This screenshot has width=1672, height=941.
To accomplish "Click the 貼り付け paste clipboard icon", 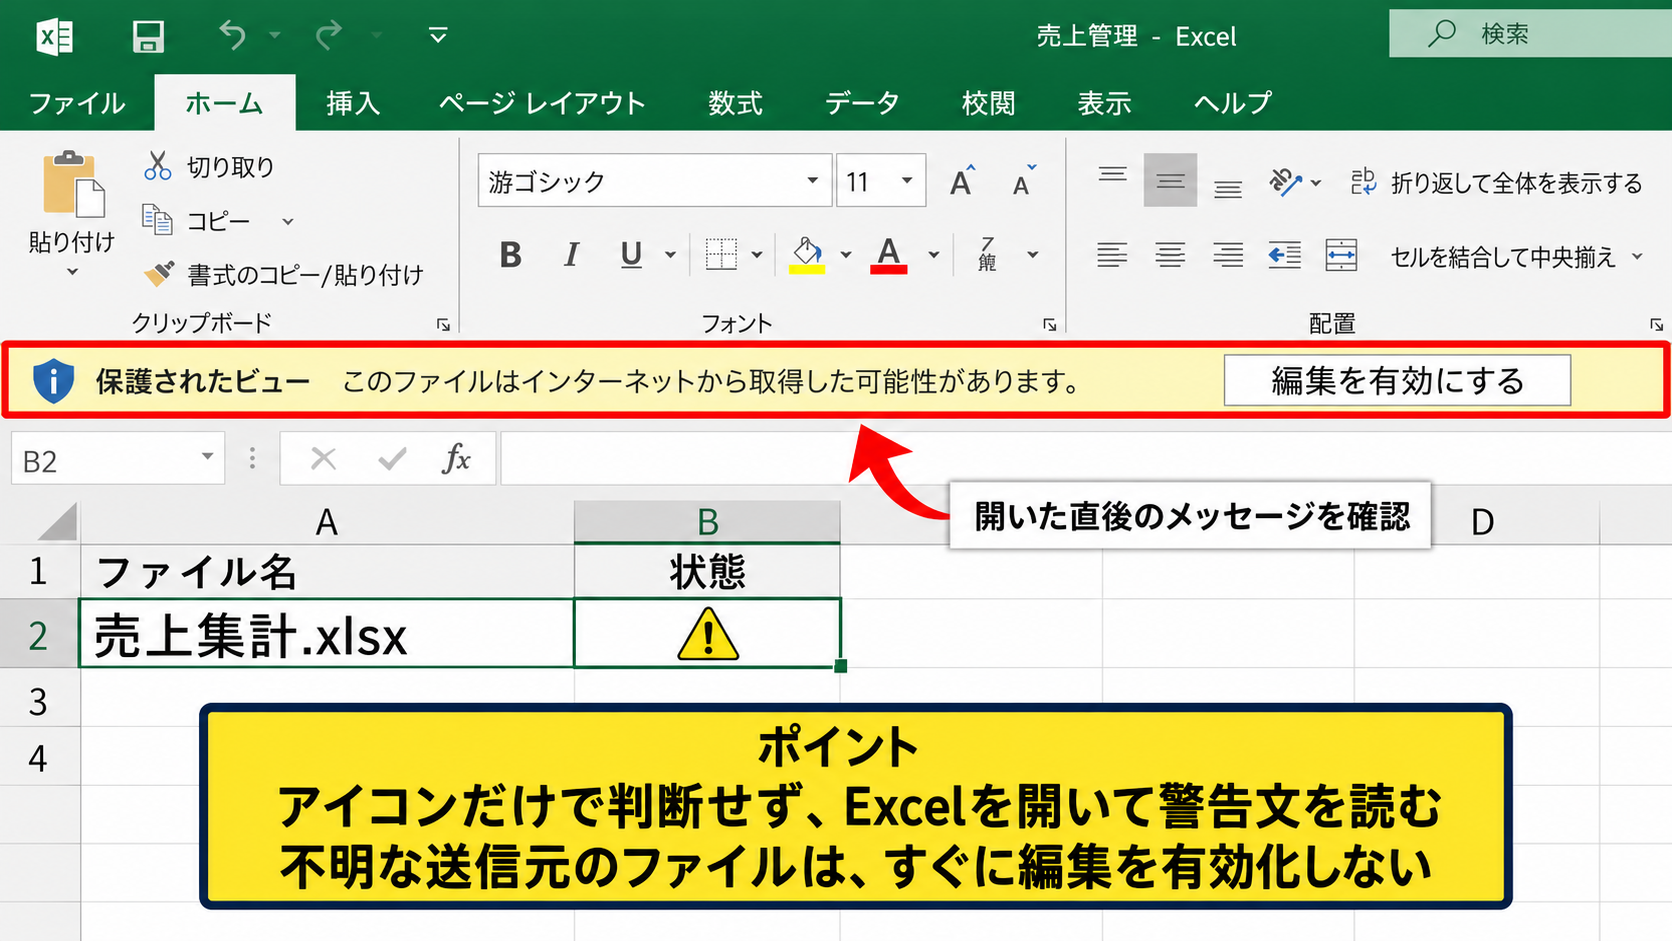I will pos(73,185).
